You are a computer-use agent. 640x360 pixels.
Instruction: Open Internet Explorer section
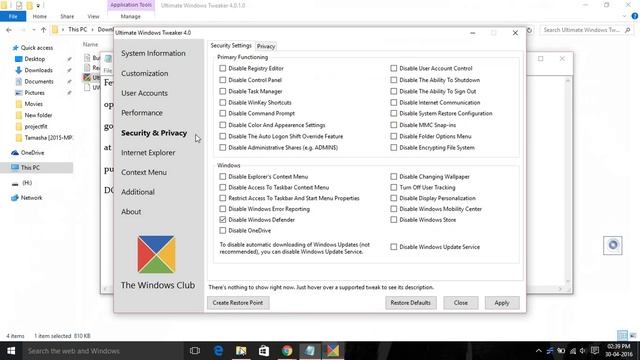coord(148,153)
